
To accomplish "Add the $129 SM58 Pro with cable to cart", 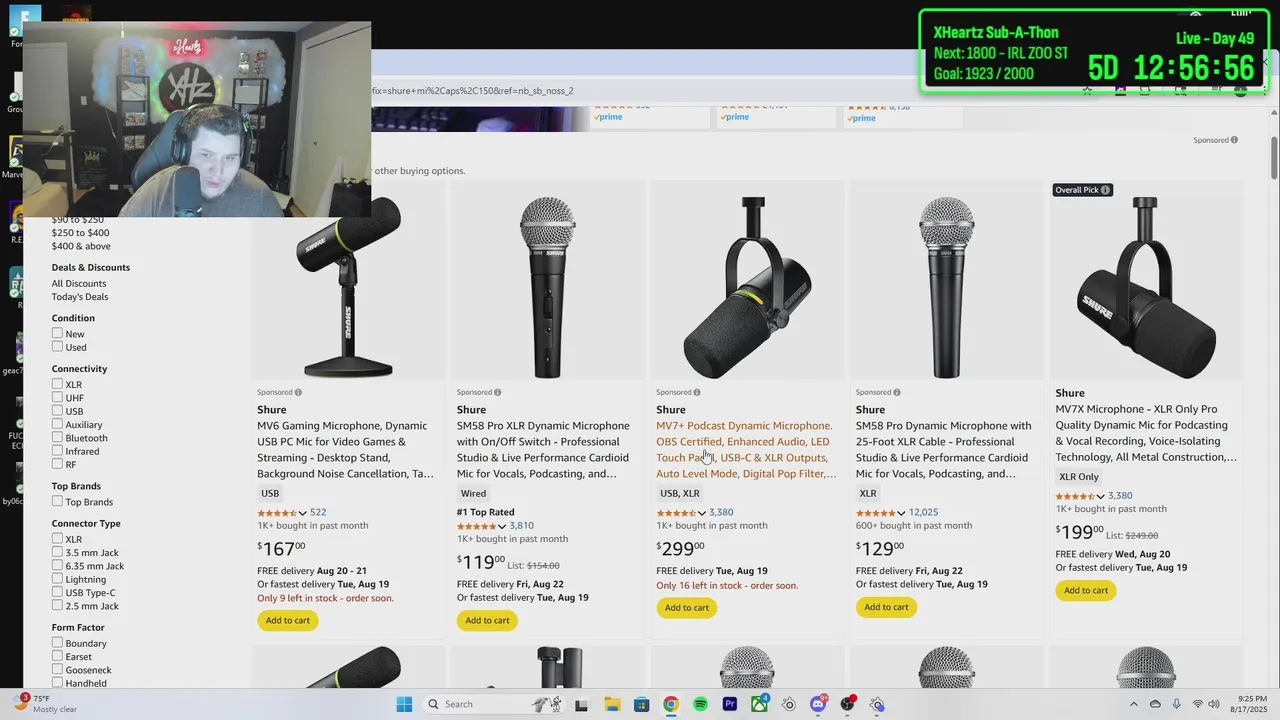I will click(x=886, y=607).
